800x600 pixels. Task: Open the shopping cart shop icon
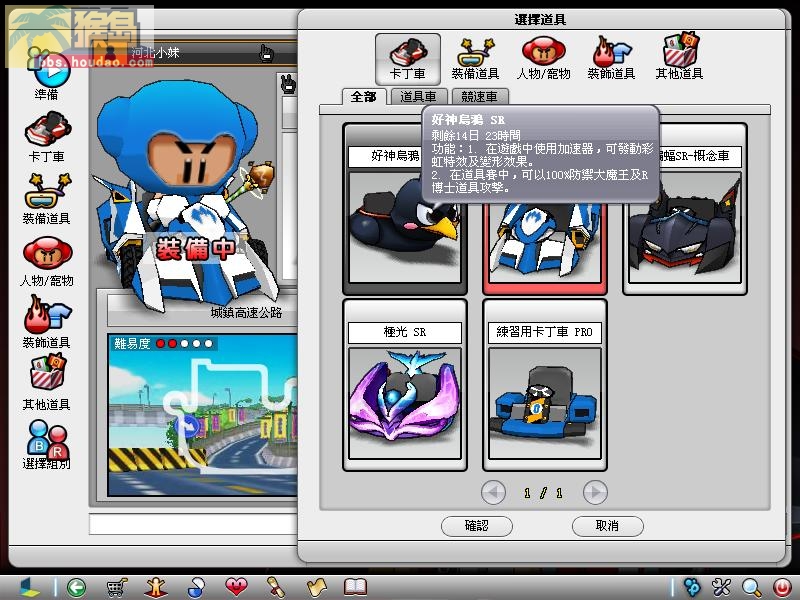[116, 588]
